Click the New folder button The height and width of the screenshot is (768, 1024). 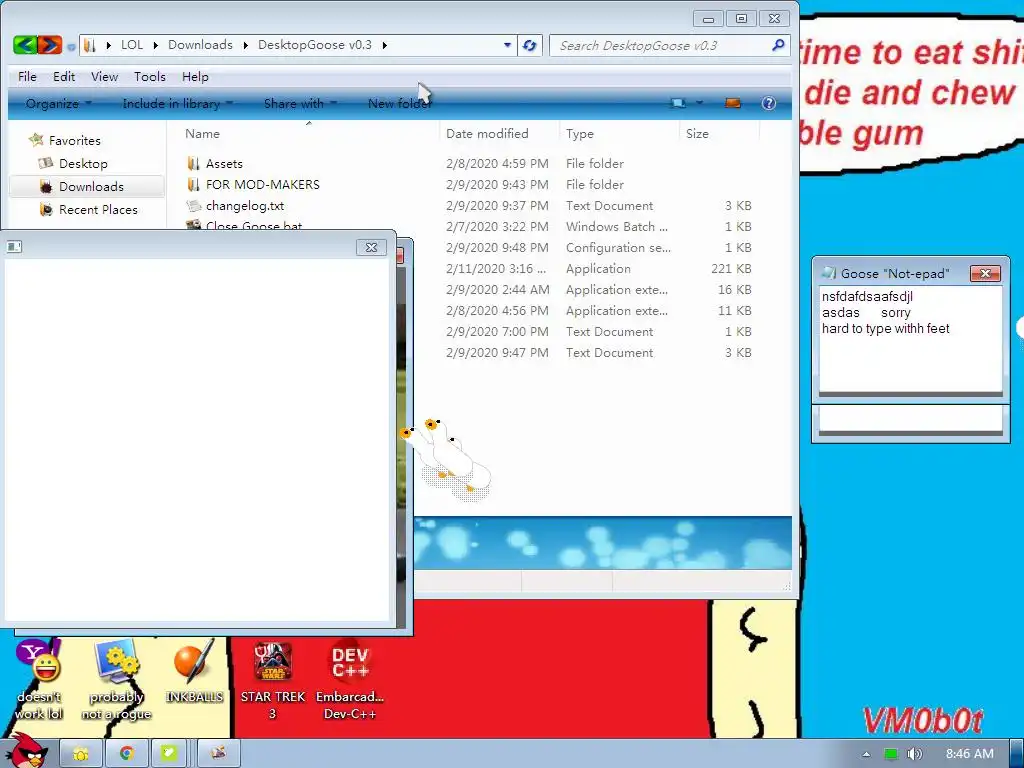coord(400,103)
